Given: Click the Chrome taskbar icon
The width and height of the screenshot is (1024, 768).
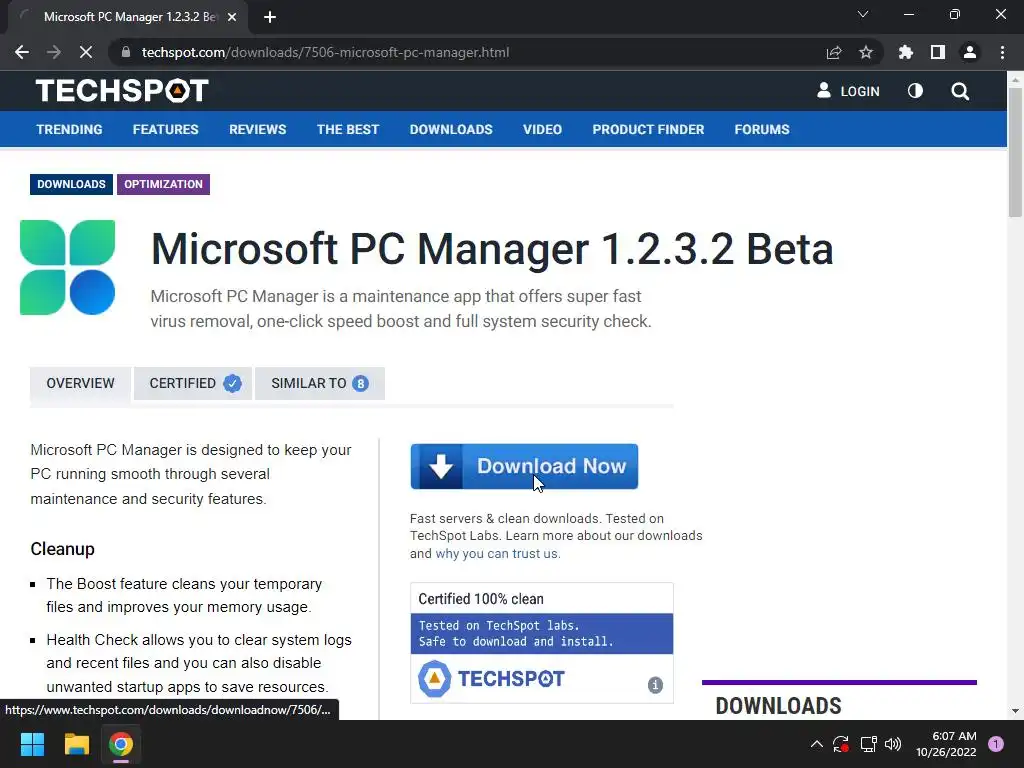Looking at the screenshot, I should coord(121,744).
